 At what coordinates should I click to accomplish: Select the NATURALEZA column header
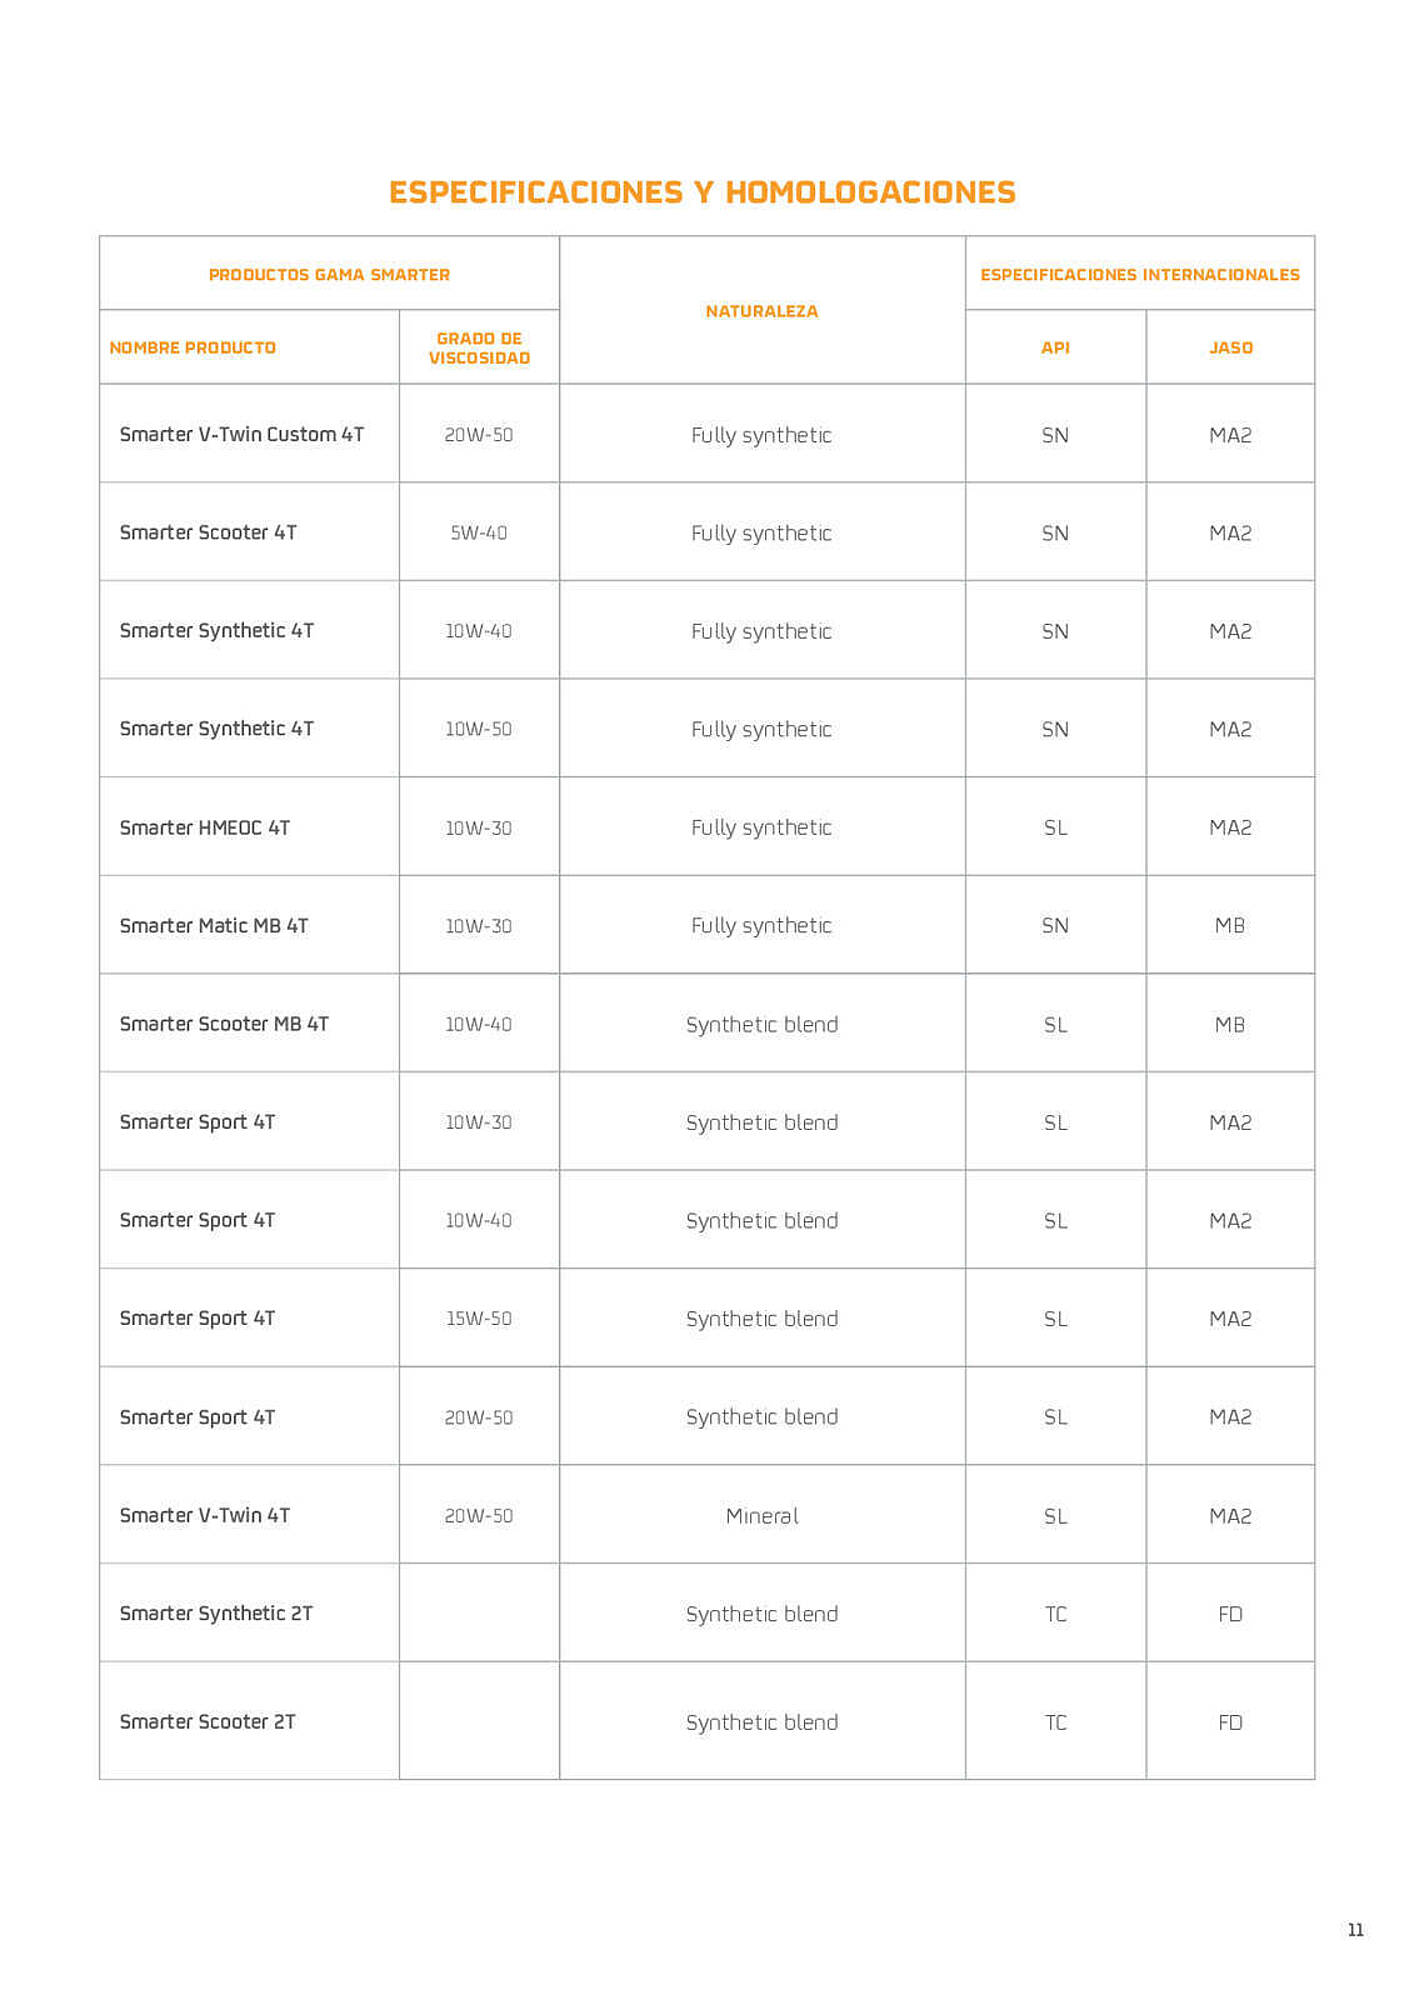[762, 311]
